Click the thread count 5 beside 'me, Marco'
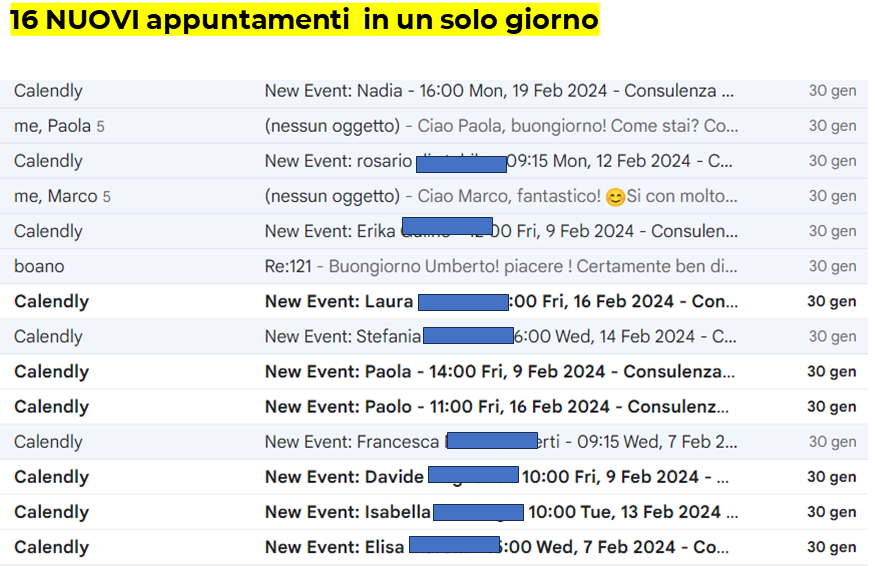This screenshot has width=877, height=566. tap(106, 197)
